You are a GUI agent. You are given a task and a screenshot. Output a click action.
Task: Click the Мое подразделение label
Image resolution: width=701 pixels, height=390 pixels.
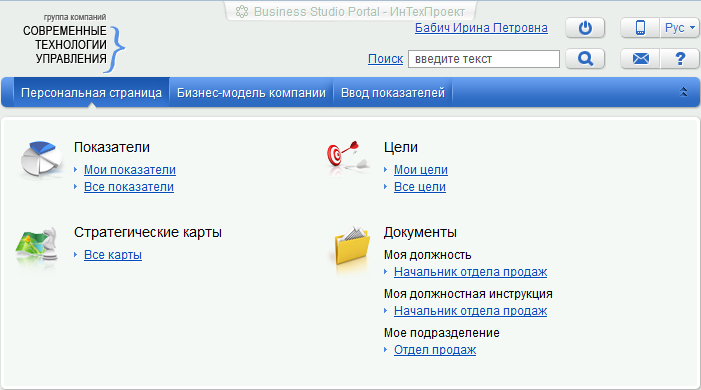[x=442, y=333]
